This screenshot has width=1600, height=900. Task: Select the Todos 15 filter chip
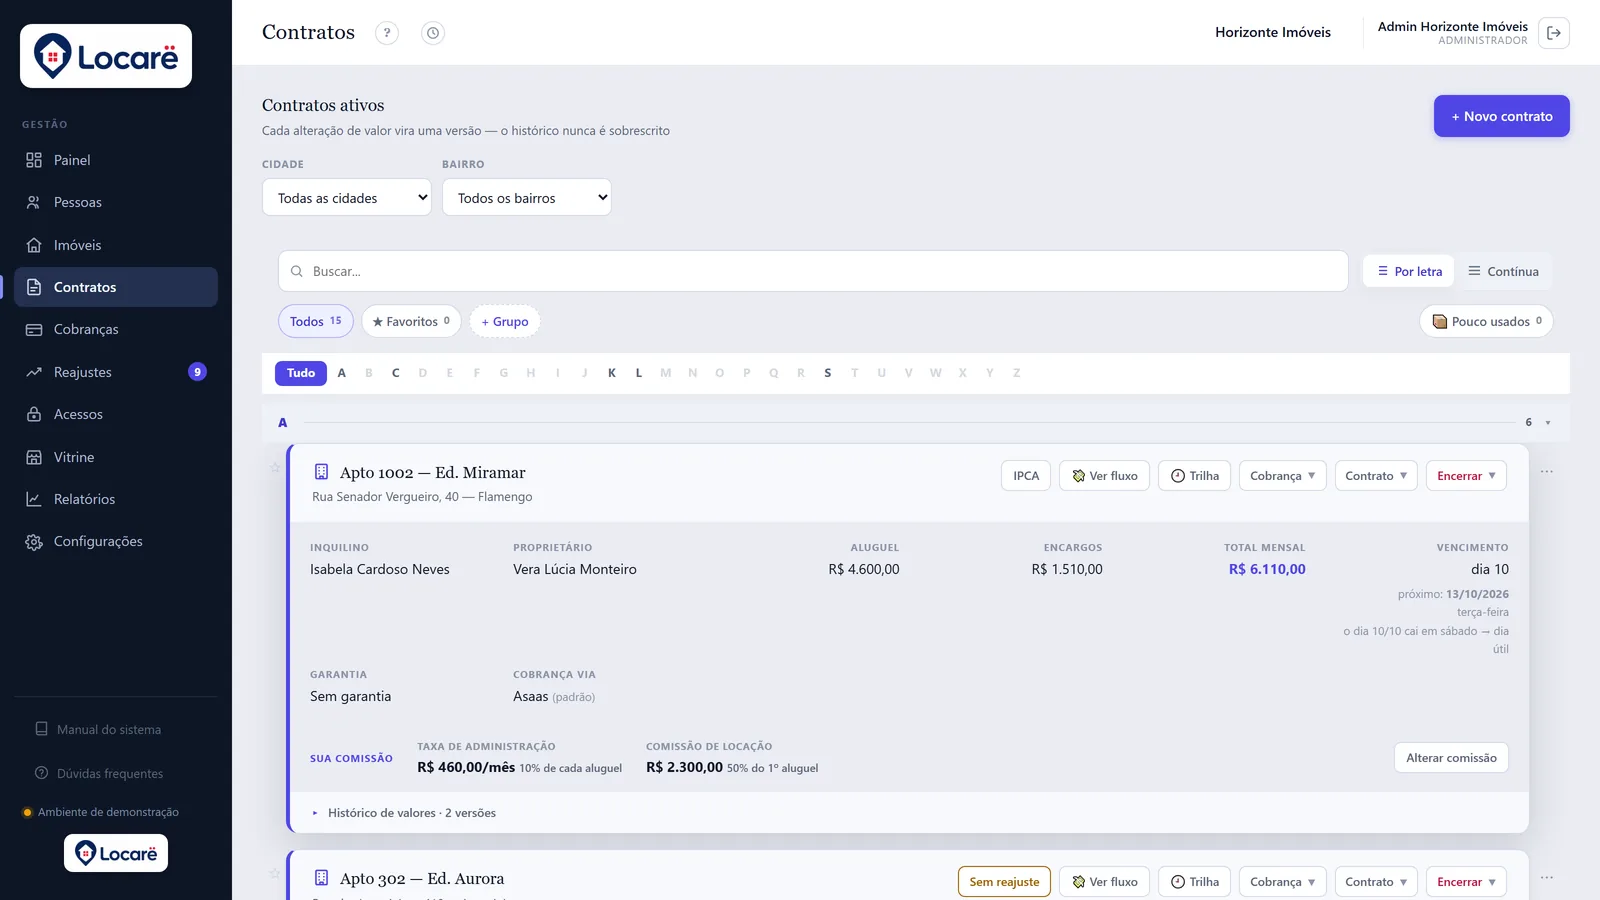click(316, 321)
